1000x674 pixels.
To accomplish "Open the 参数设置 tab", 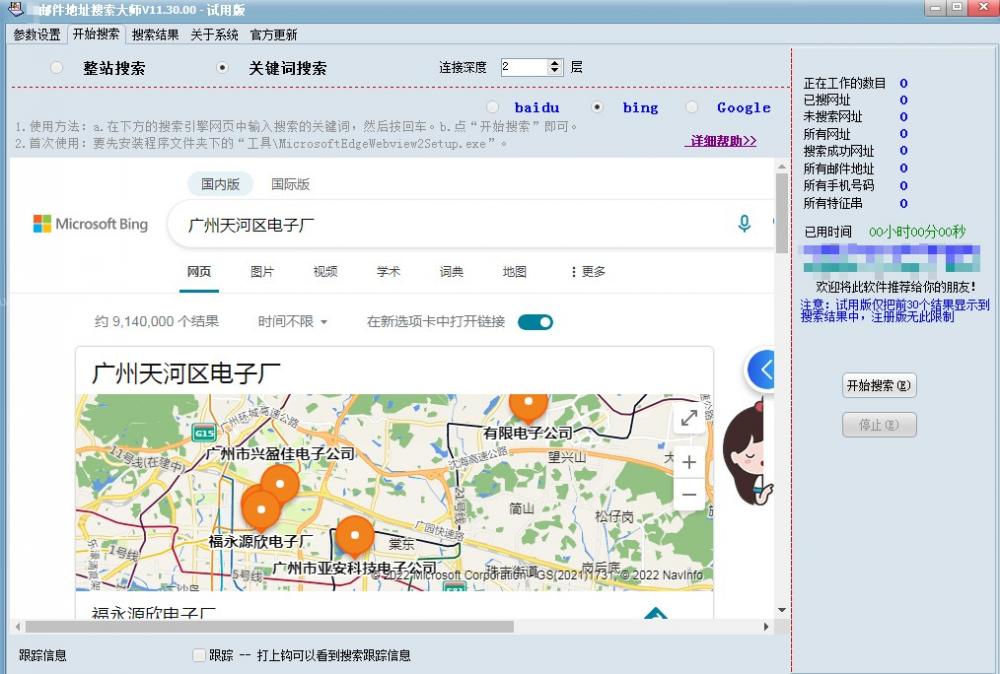I will pos(37,34).
